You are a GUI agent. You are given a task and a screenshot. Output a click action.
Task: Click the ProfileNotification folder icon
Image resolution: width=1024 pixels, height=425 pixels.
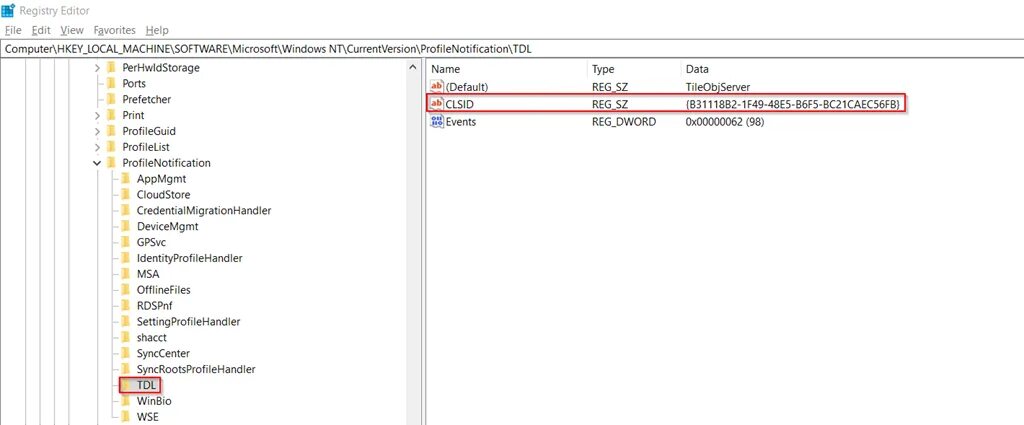pyautogui.click(x=111, y=163)
